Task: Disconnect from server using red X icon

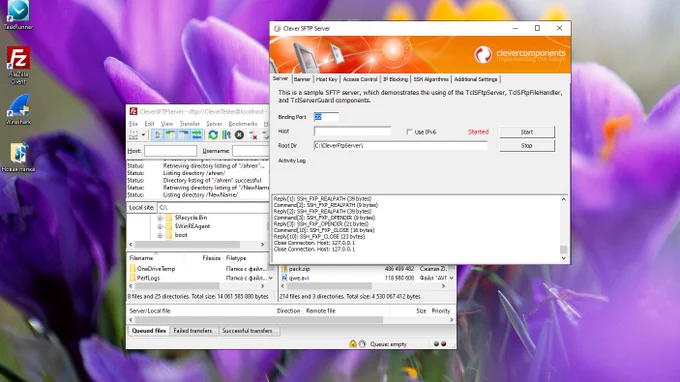Action: tap(253, 135)
